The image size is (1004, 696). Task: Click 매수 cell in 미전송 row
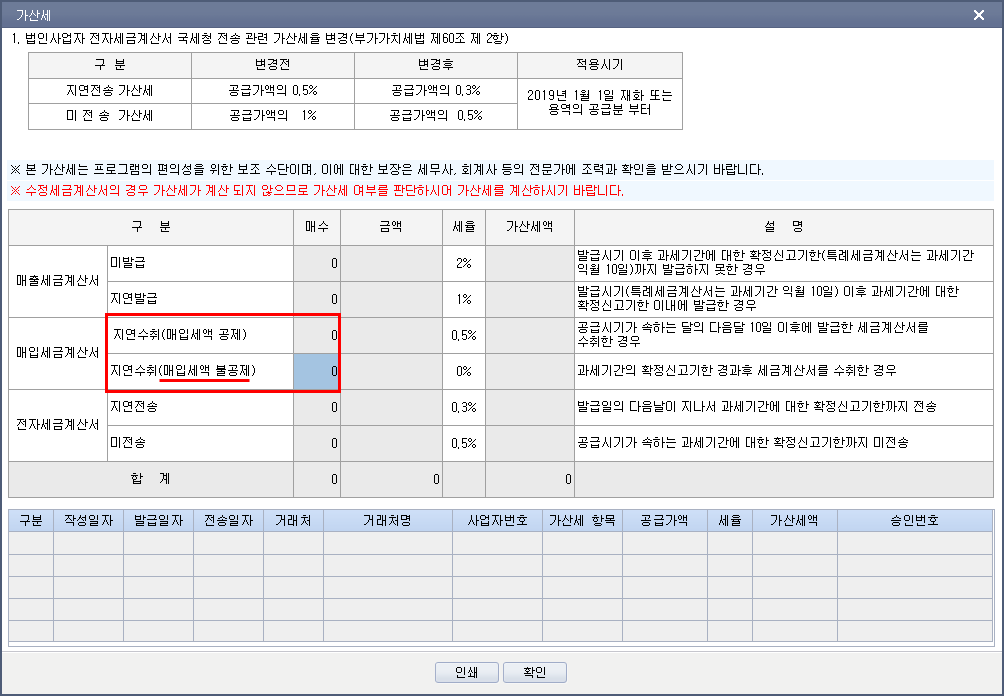click(317, 443)
